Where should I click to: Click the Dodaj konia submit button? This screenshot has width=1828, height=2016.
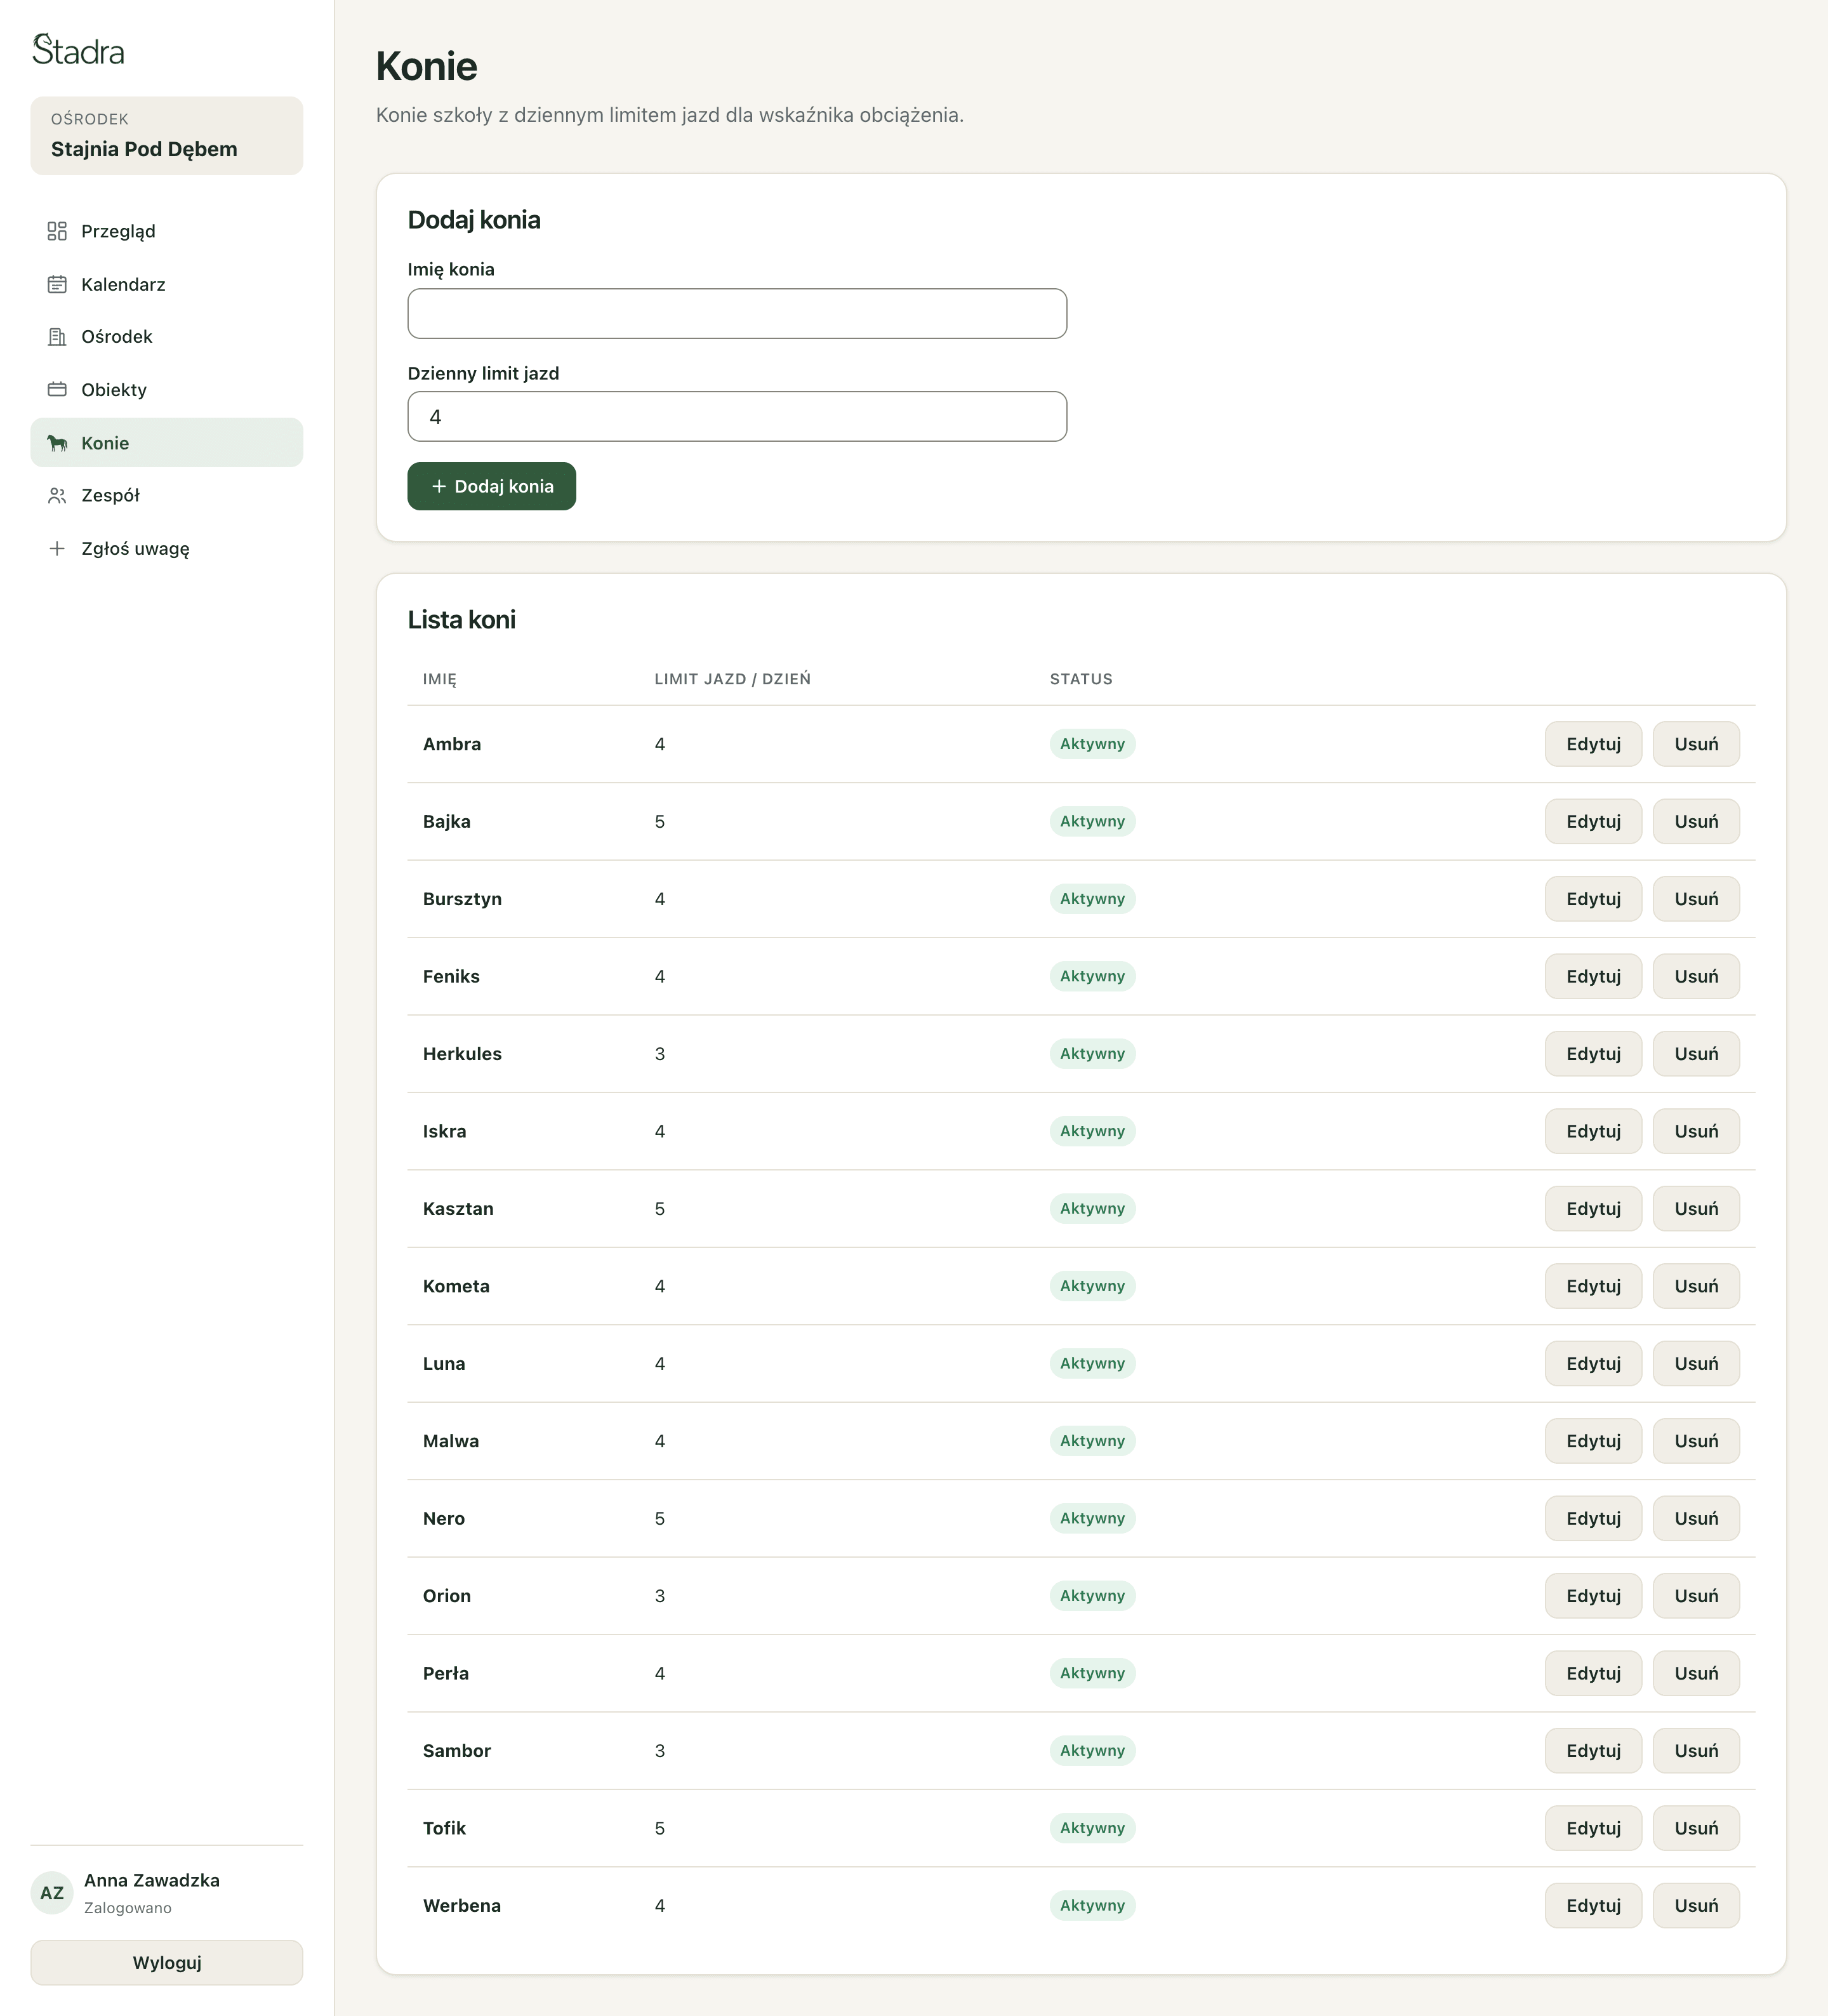pos(491,486)
